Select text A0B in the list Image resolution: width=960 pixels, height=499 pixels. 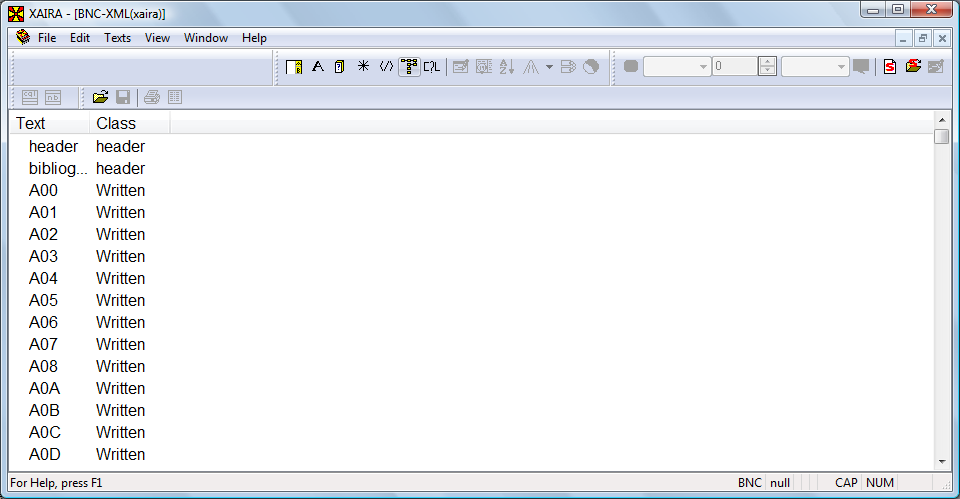[44, 411]
